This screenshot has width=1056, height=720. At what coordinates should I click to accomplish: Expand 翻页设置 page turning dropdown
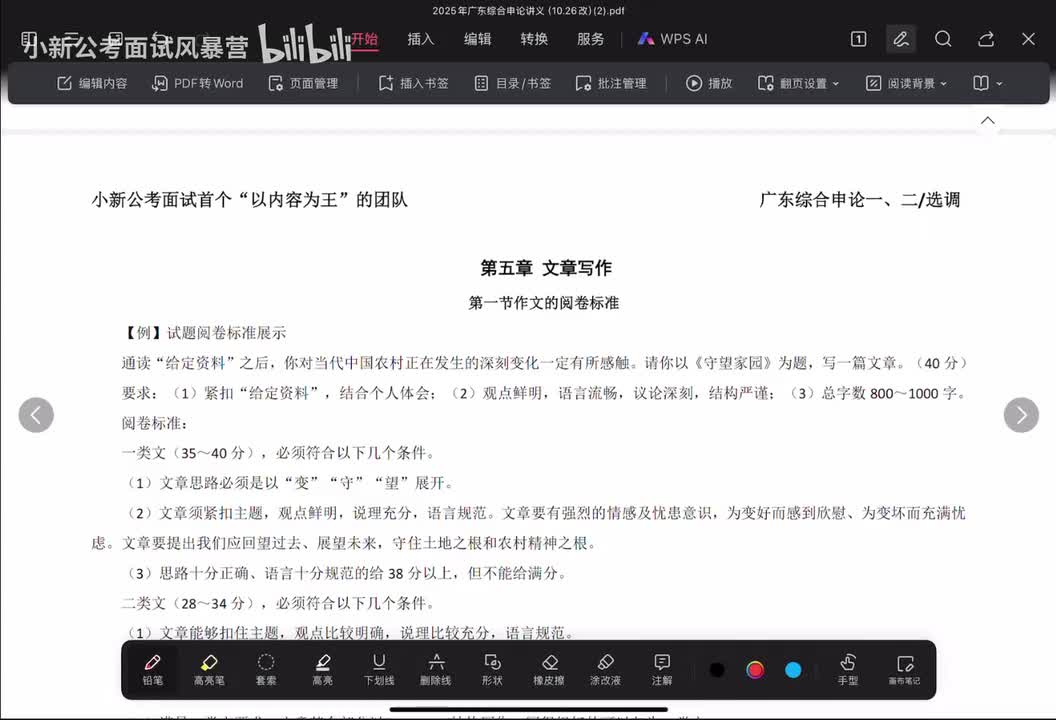(798, 84)
